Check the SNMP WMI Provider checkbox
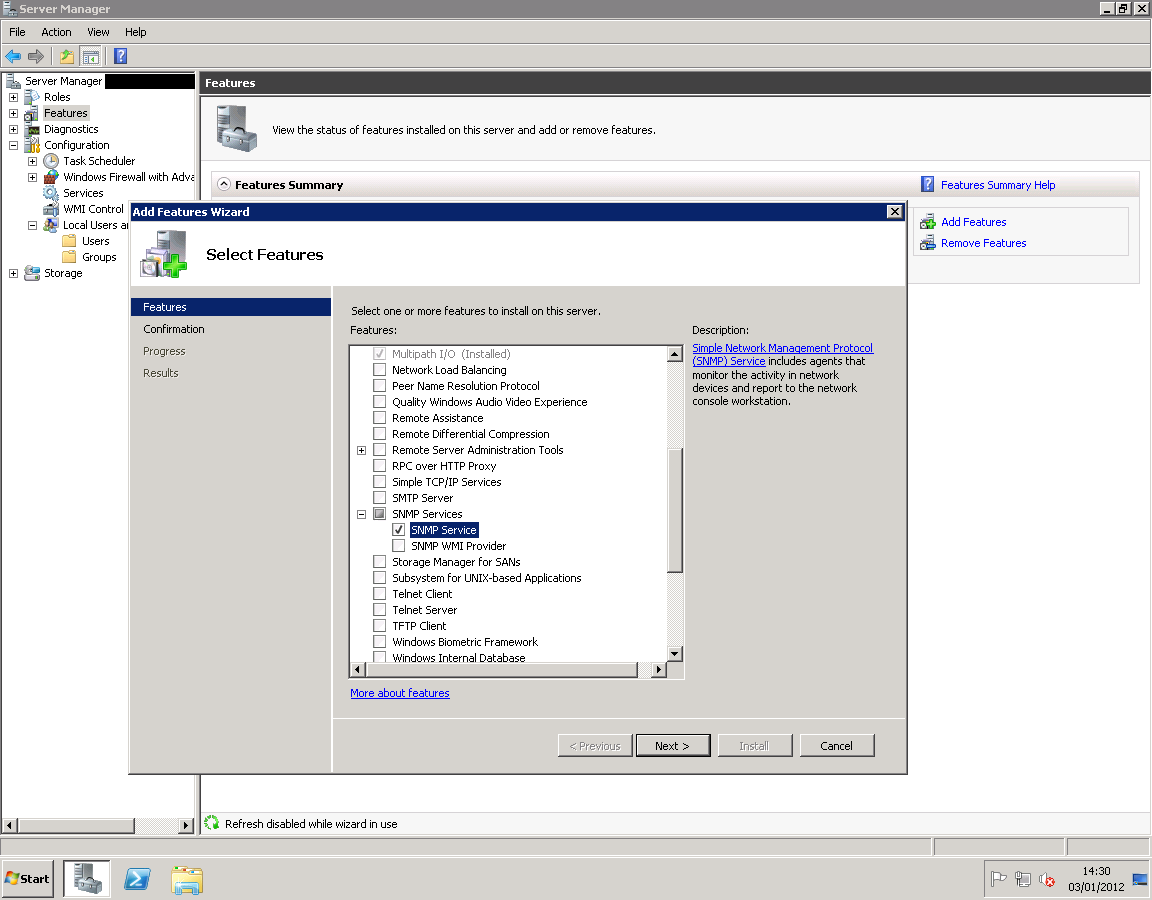The width and height of the screenshot is (1152, 900). click(x=399, y=546)
